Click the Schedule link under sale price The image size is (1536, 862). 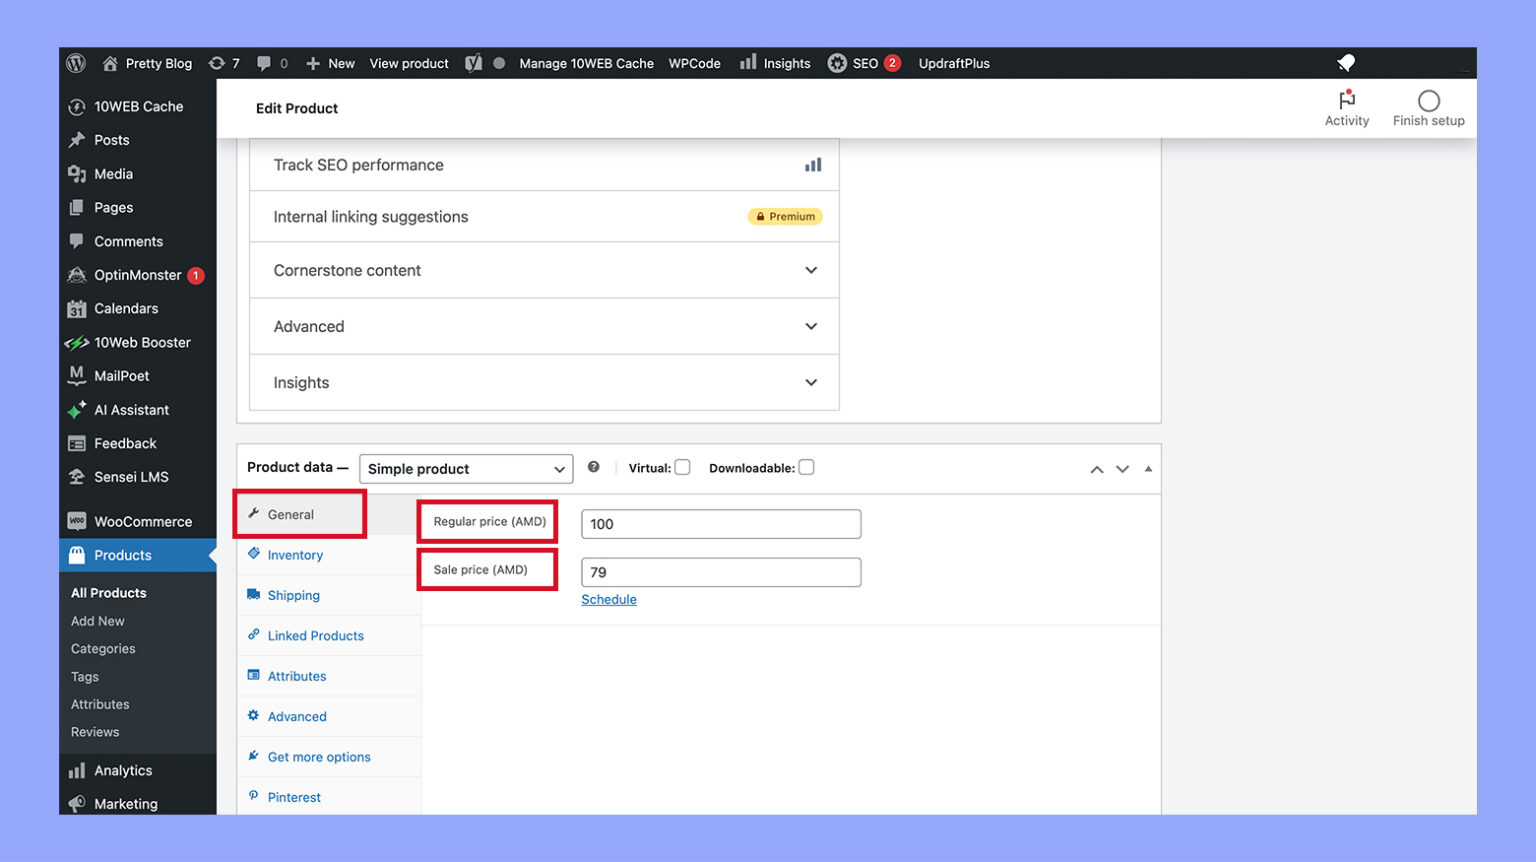coord(609,599)
